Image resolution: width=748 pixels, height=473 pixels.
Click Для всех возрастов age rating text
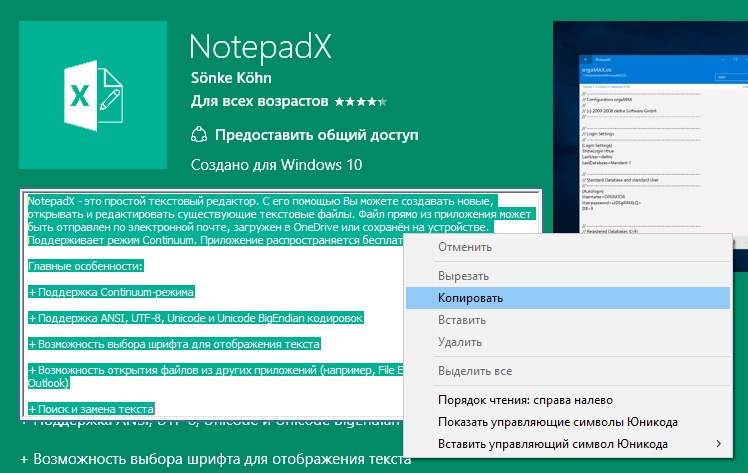[260, 101]
